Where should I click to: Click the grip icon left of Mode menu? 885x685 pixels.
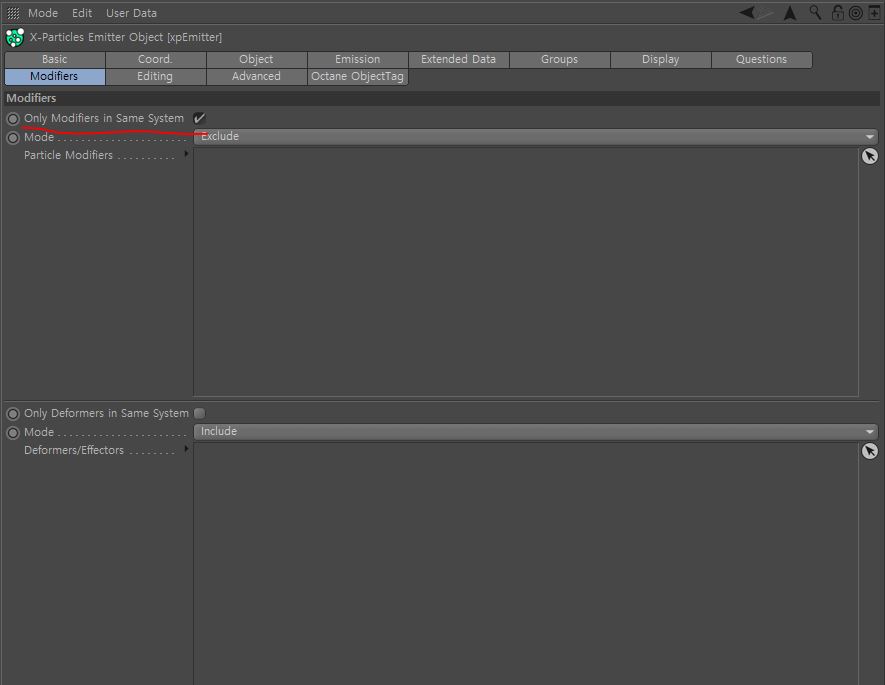pyautogui.click(x=13, y=12)
